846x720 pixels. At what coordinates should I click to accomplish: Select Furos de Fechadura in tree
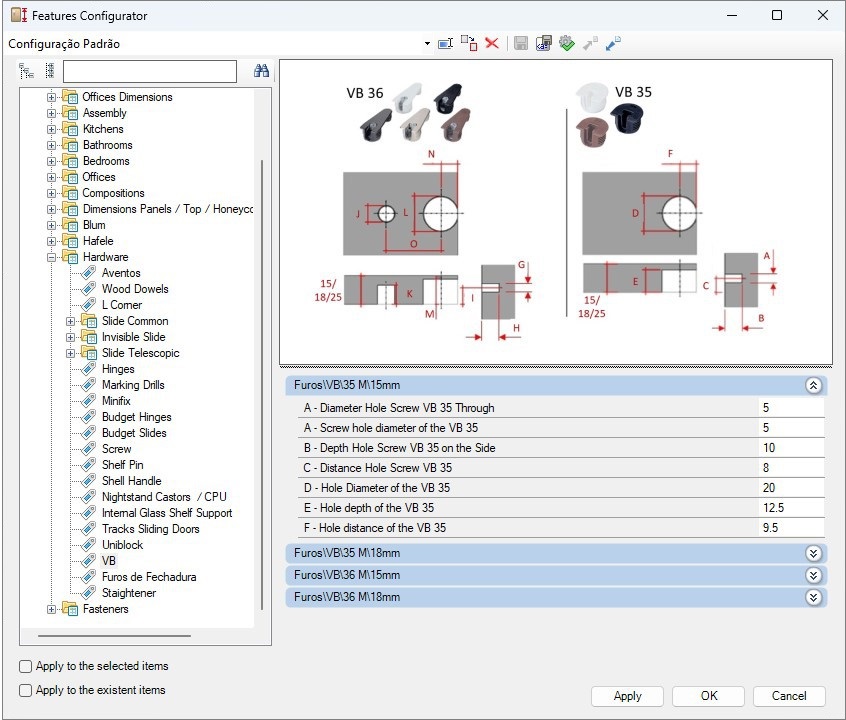coord(149,577)
